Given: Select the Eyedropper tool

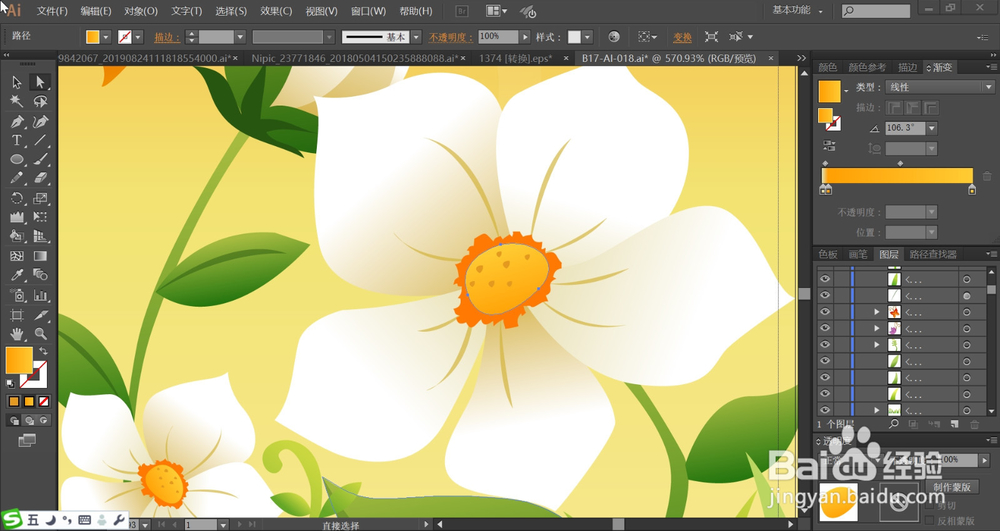Looking at the screenshot, I should point(17,275).
